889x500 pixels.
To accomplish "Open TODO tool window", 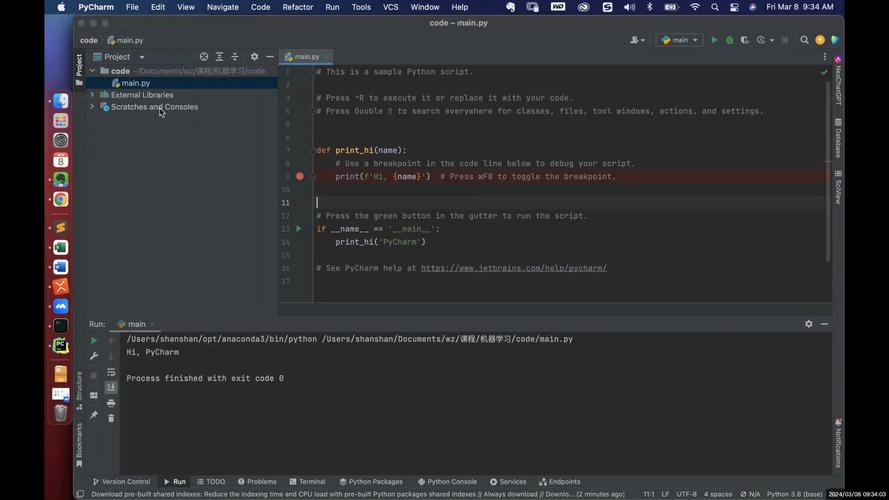I will click(211, 482).
